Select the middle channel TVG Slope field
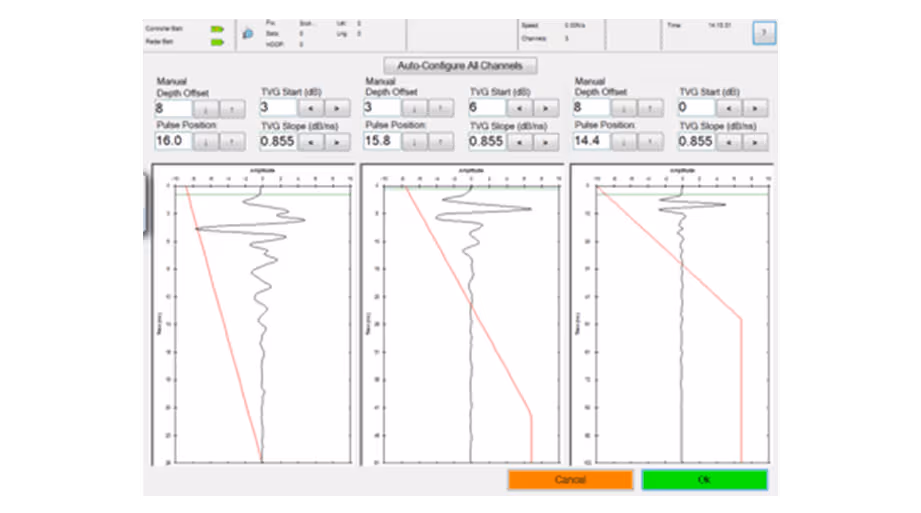Image resolution: width=921 pixels, height=513 pixels. [487, 142]
